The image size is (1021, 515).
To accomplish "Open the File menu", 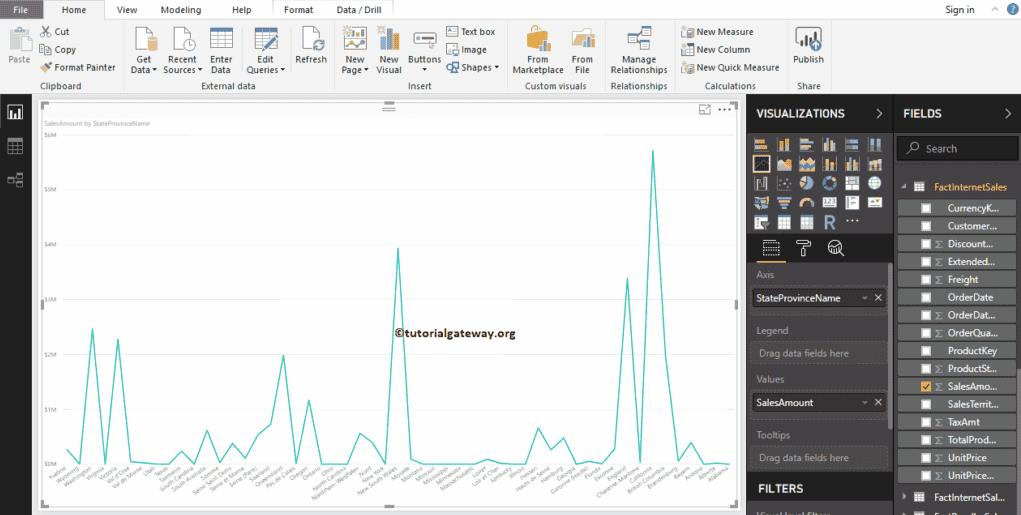I will point(21,9).
